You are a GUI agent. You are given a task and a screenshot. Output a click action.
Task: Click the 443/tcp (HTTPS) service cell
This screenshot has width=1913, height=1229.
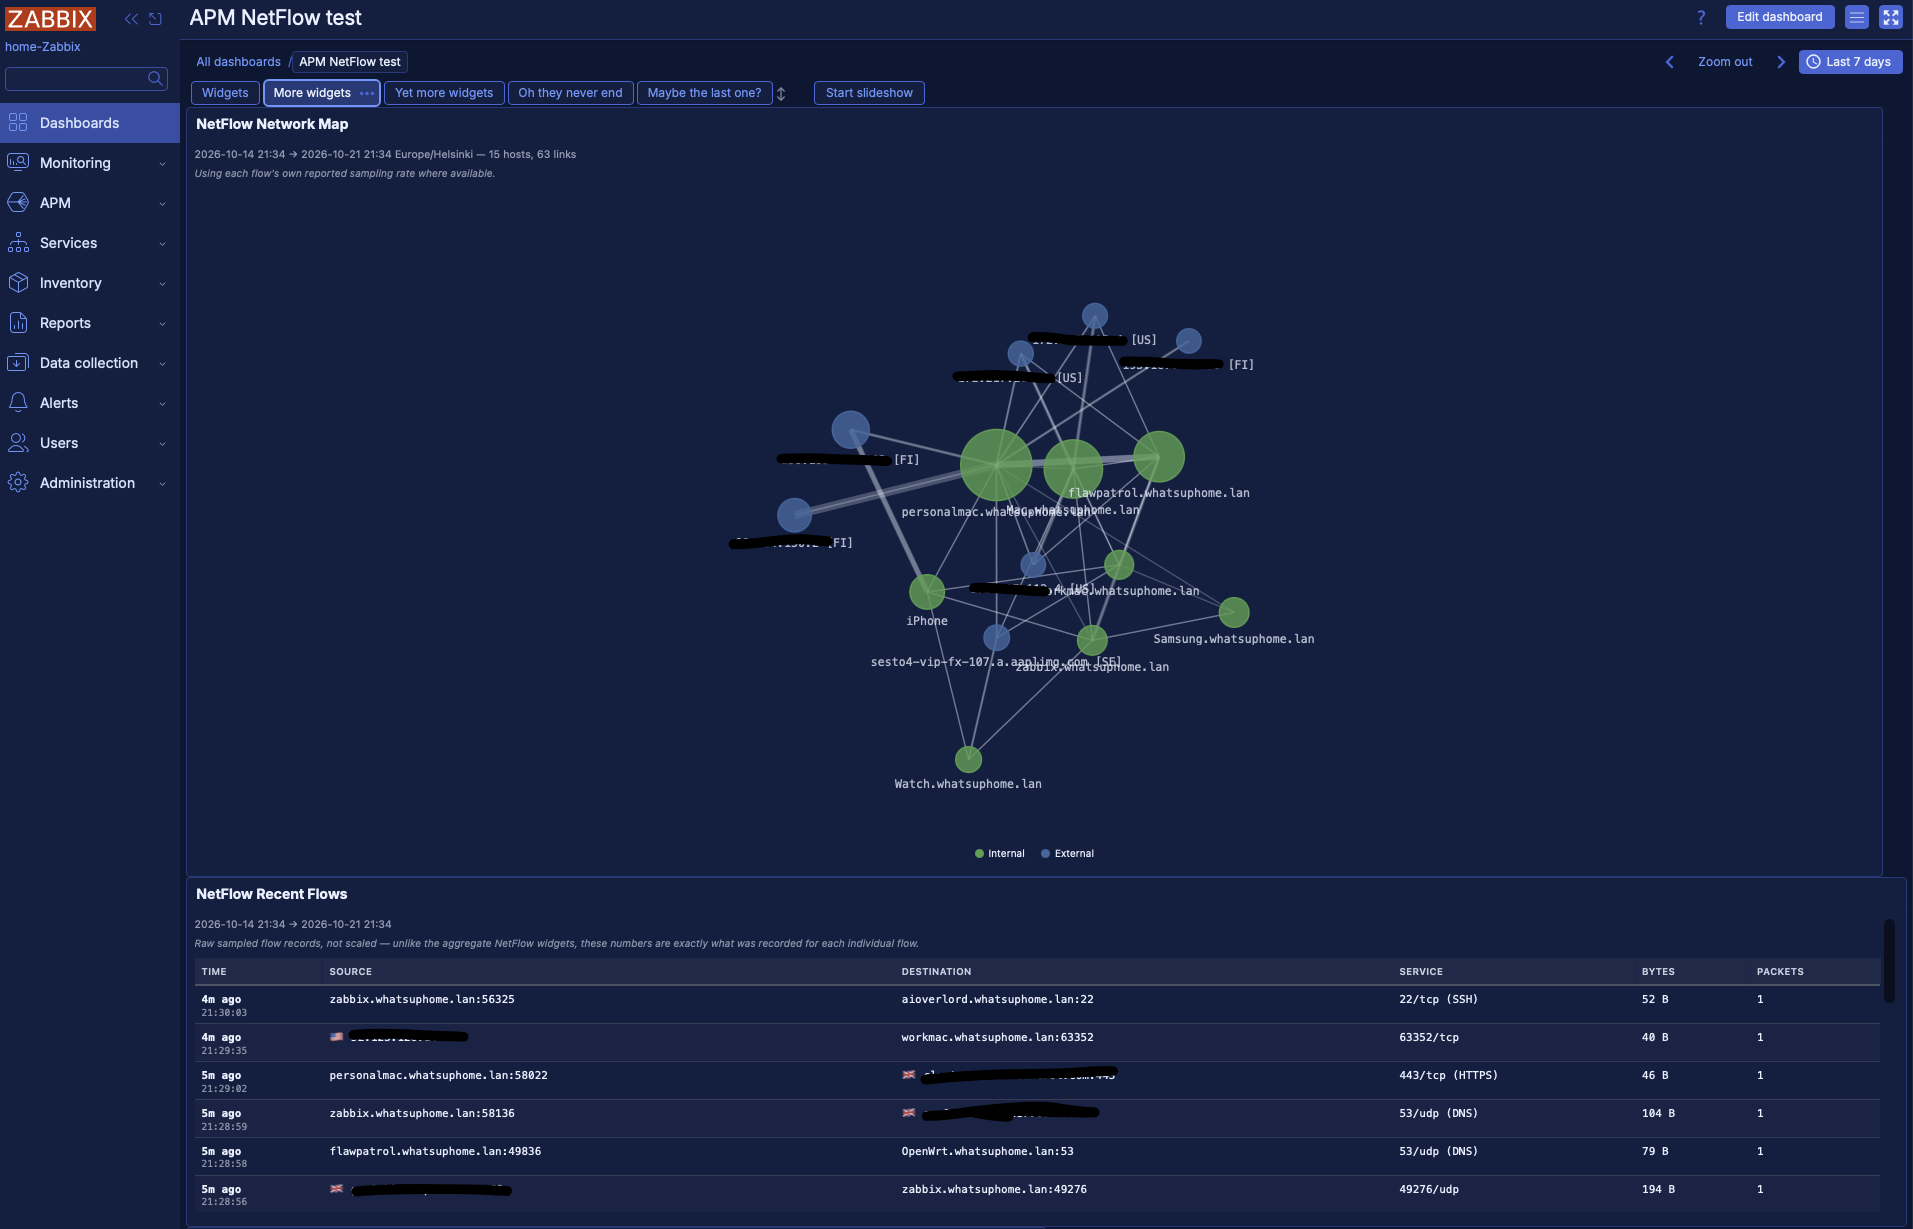(x=1448, y=1076)
